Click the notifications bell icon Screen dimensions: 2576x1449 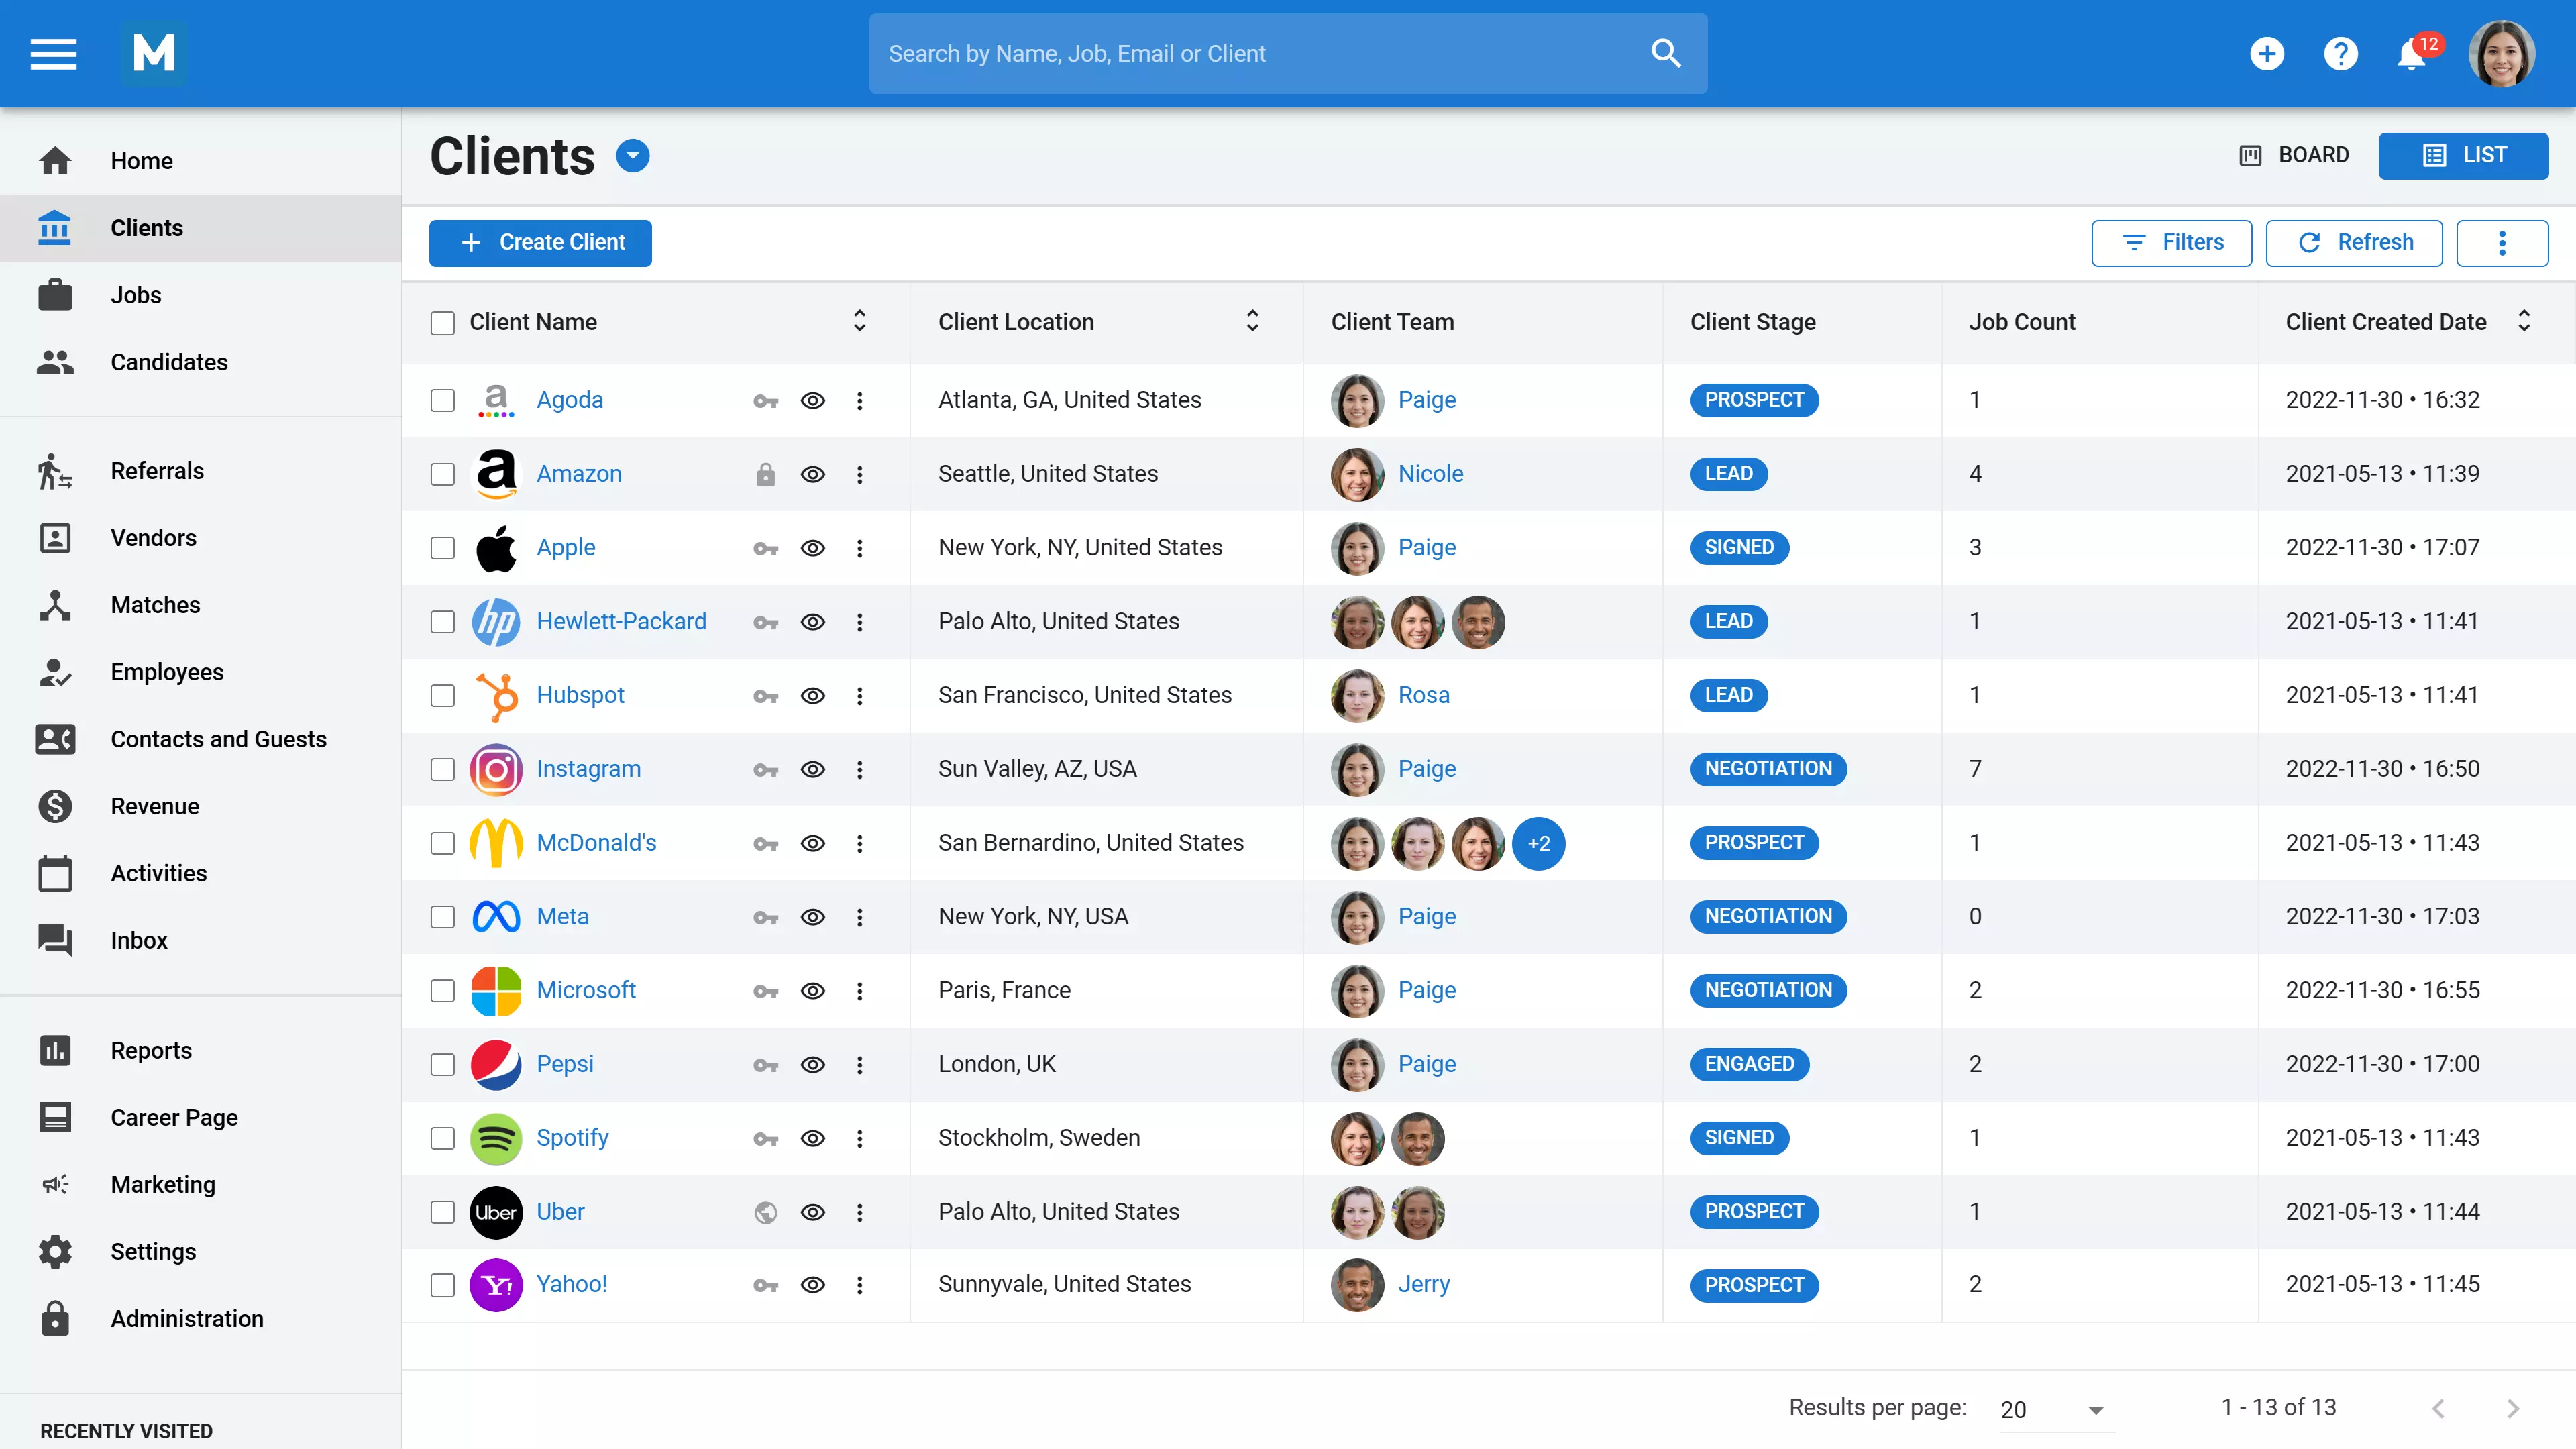(2411, 54)
